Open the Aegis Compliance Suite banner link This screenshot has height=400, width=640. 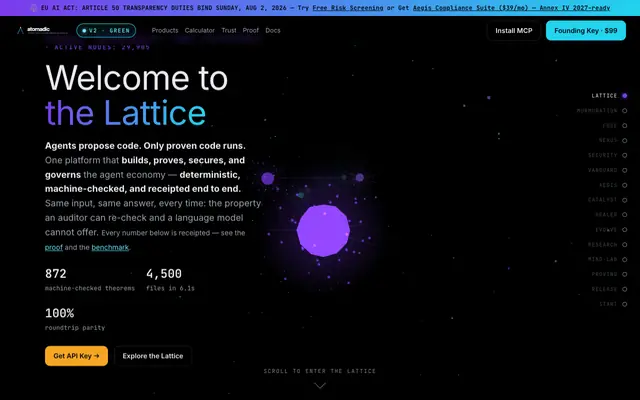click(511, 8)
